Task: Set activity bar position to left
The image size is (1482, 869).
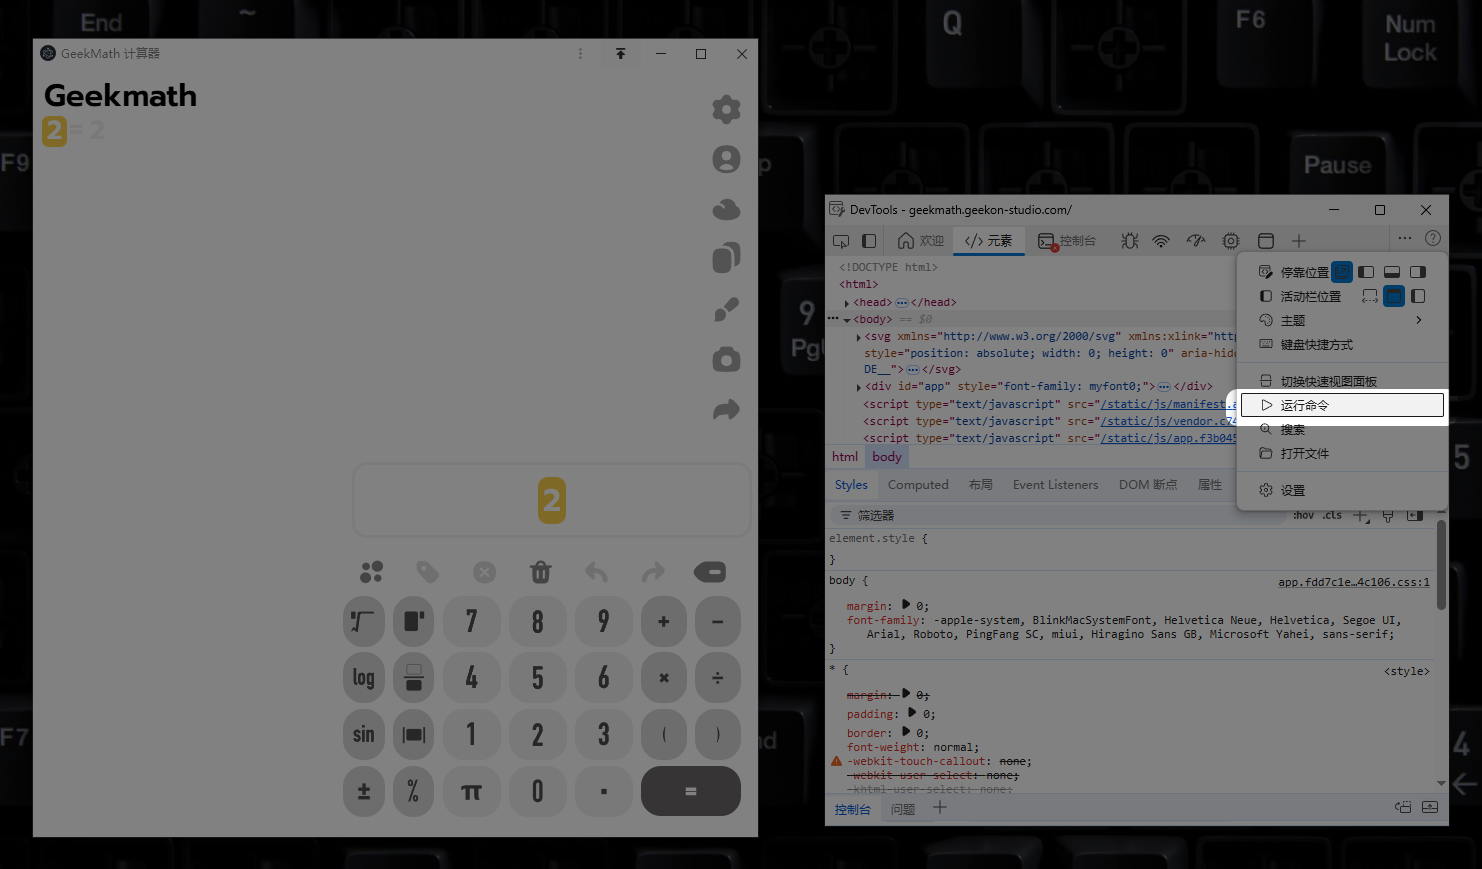Action: tap(1418, 296)
